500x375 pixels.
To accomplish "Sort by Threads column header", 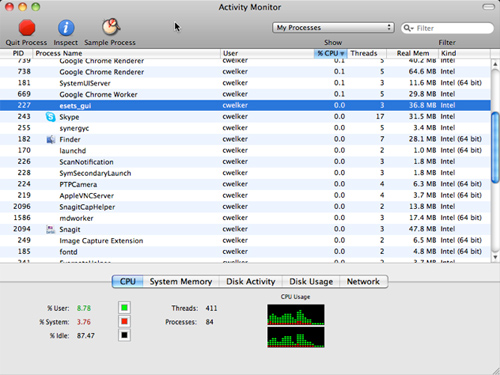I will tap(367, 53).
